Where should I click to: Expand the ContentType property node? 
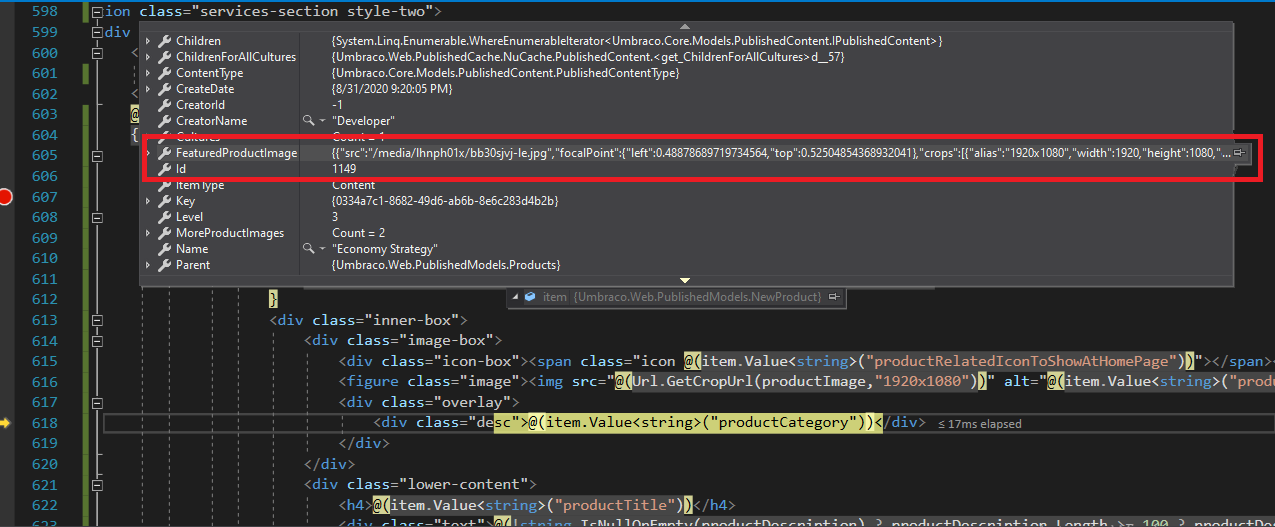[x=148, y=73]
